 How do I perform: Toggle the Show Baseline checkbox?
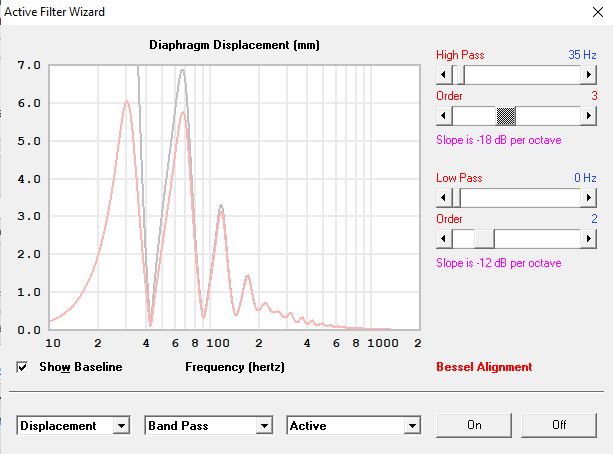click(x=23, y=367)
